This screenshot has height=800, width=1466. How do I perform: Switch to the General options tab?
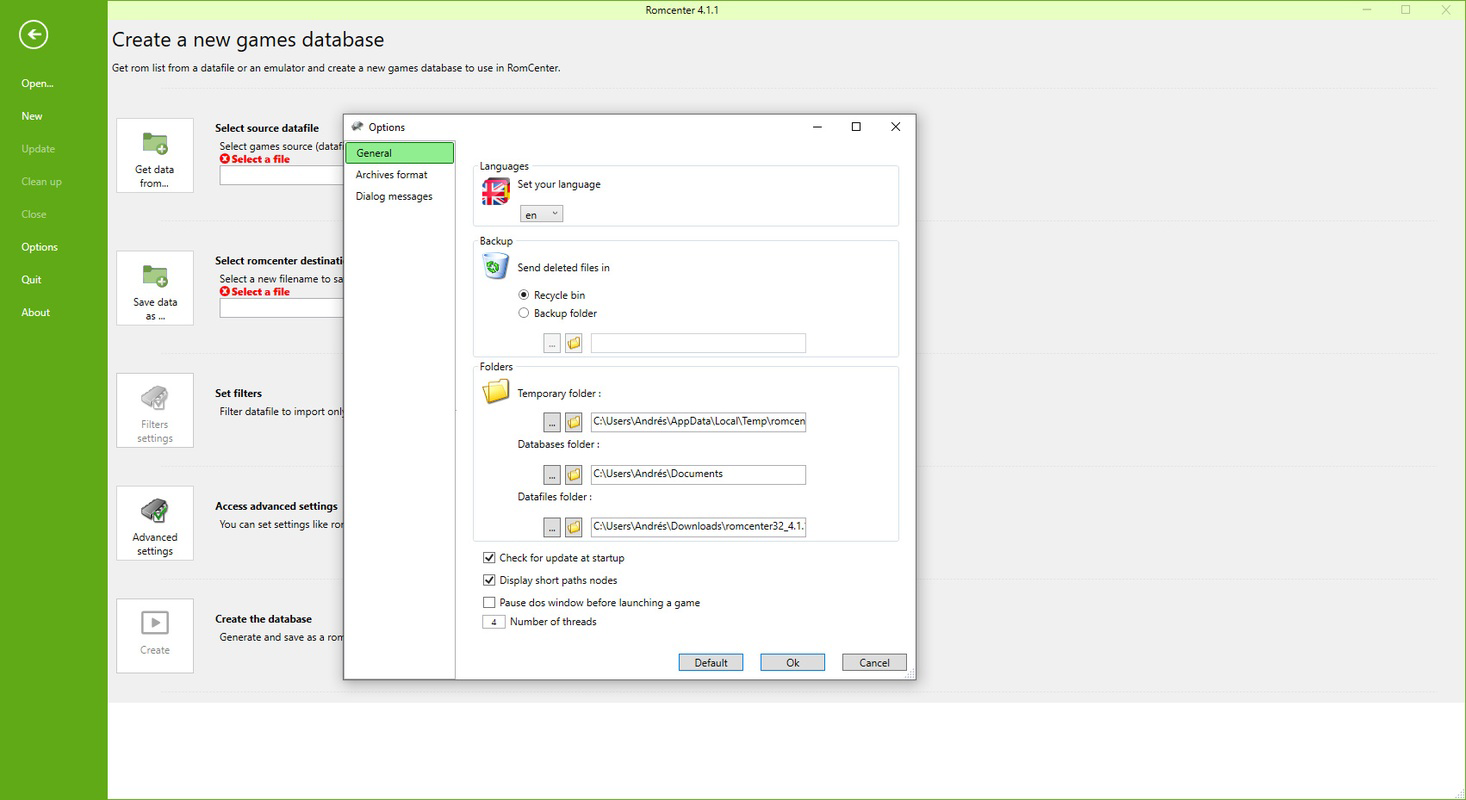click(400, 153)
